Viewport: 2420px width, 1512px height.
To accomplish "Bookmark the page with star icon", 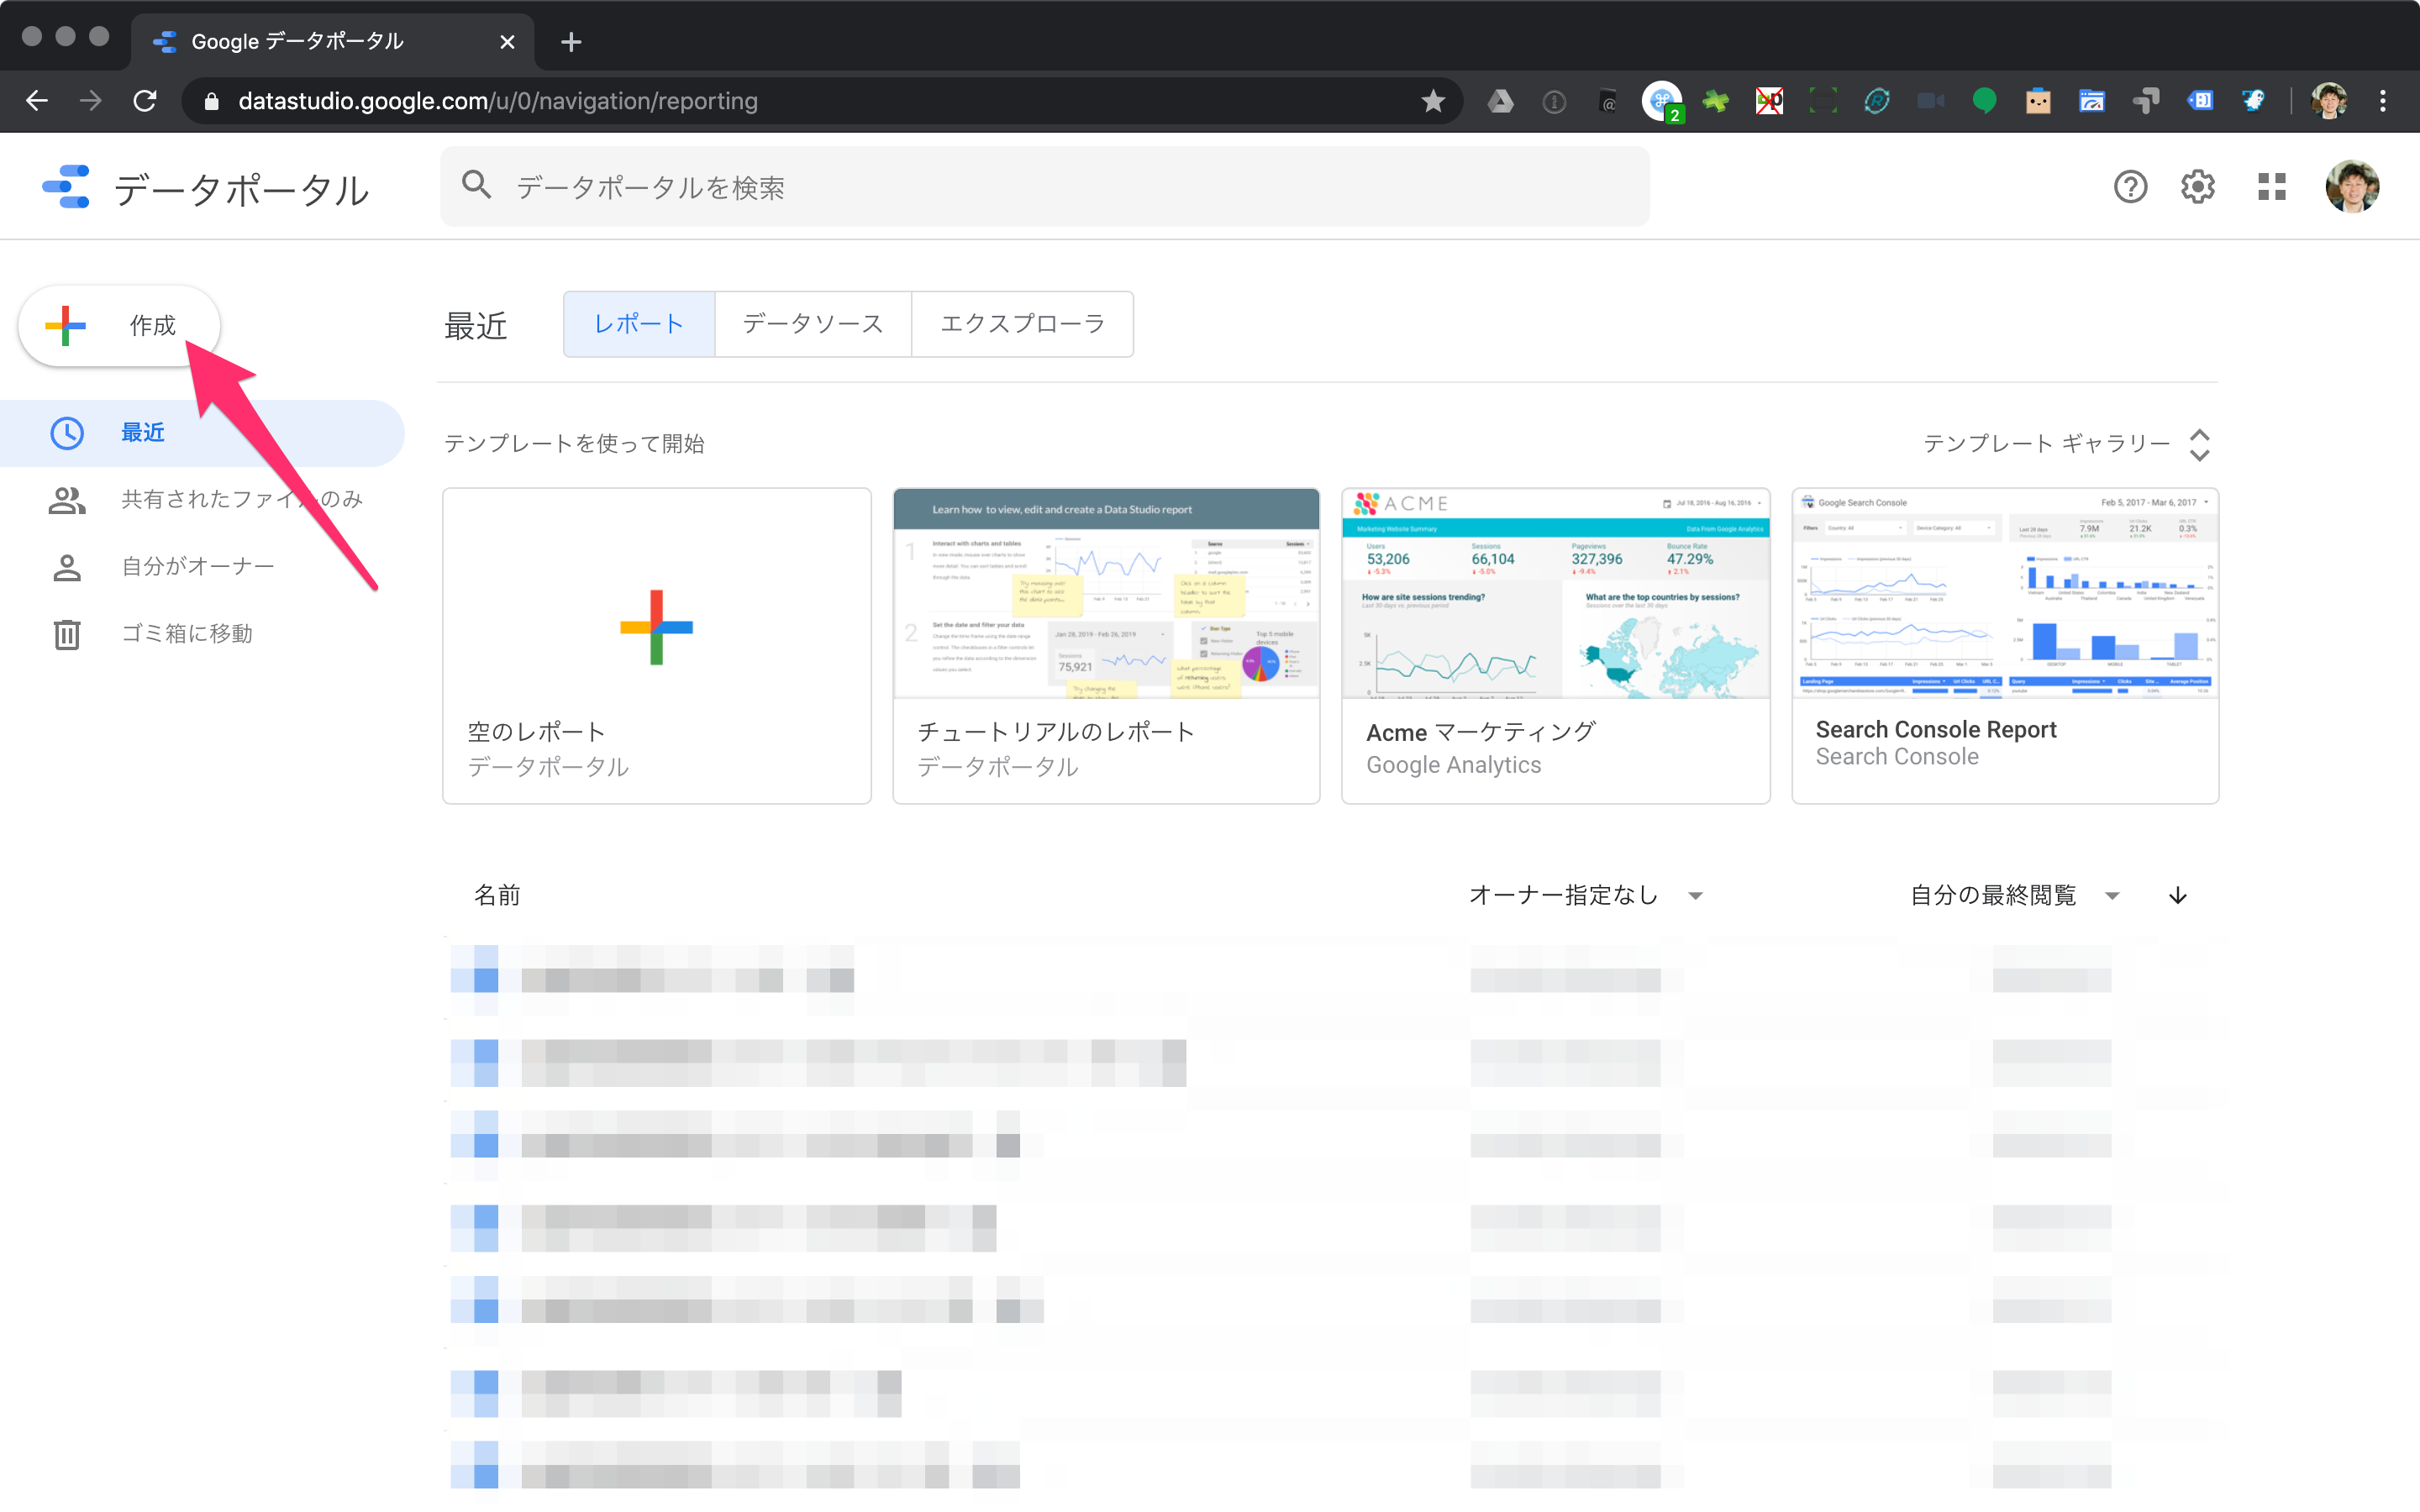I will click(1433, 101).
